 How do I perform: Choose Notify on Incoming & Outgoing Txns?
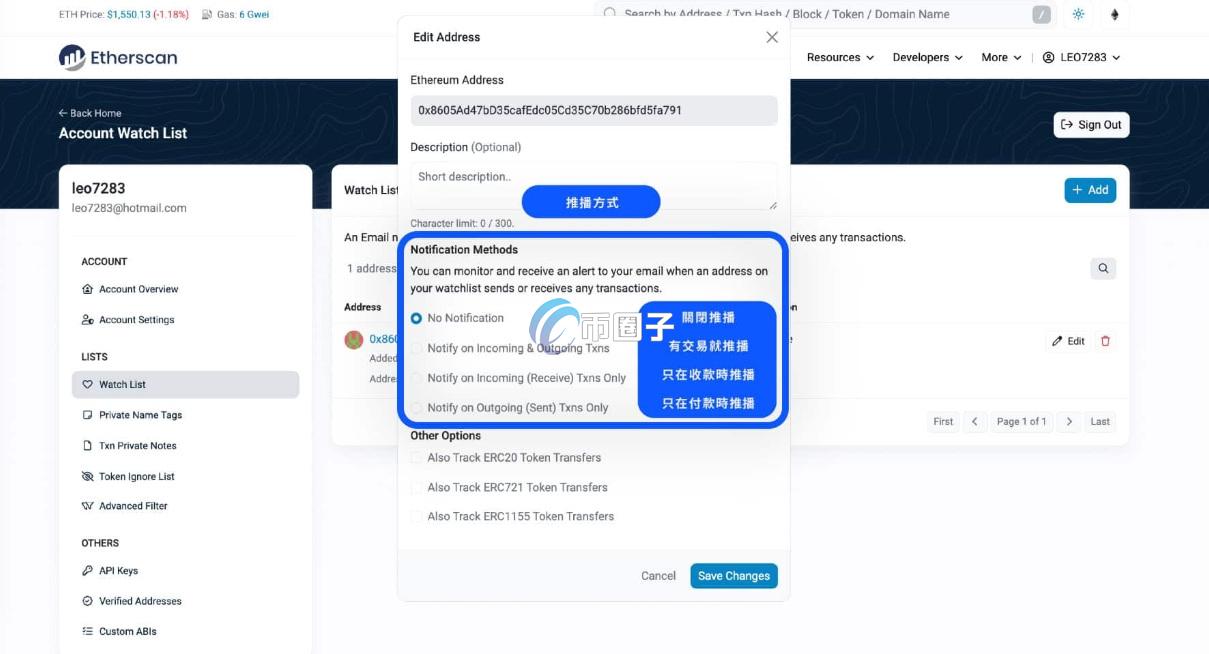tap(417, 347)
